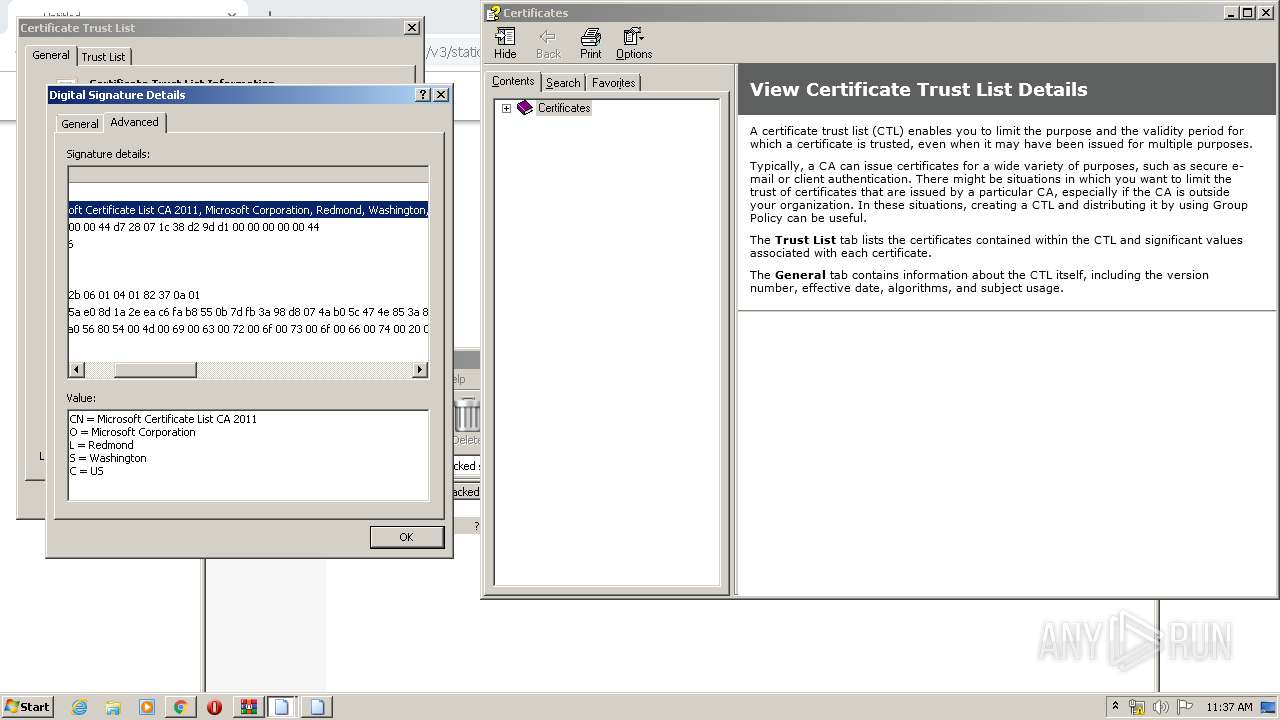Click the network warning tray icon
Viewport: 1280px width, 720px height.
[1137, 707]
